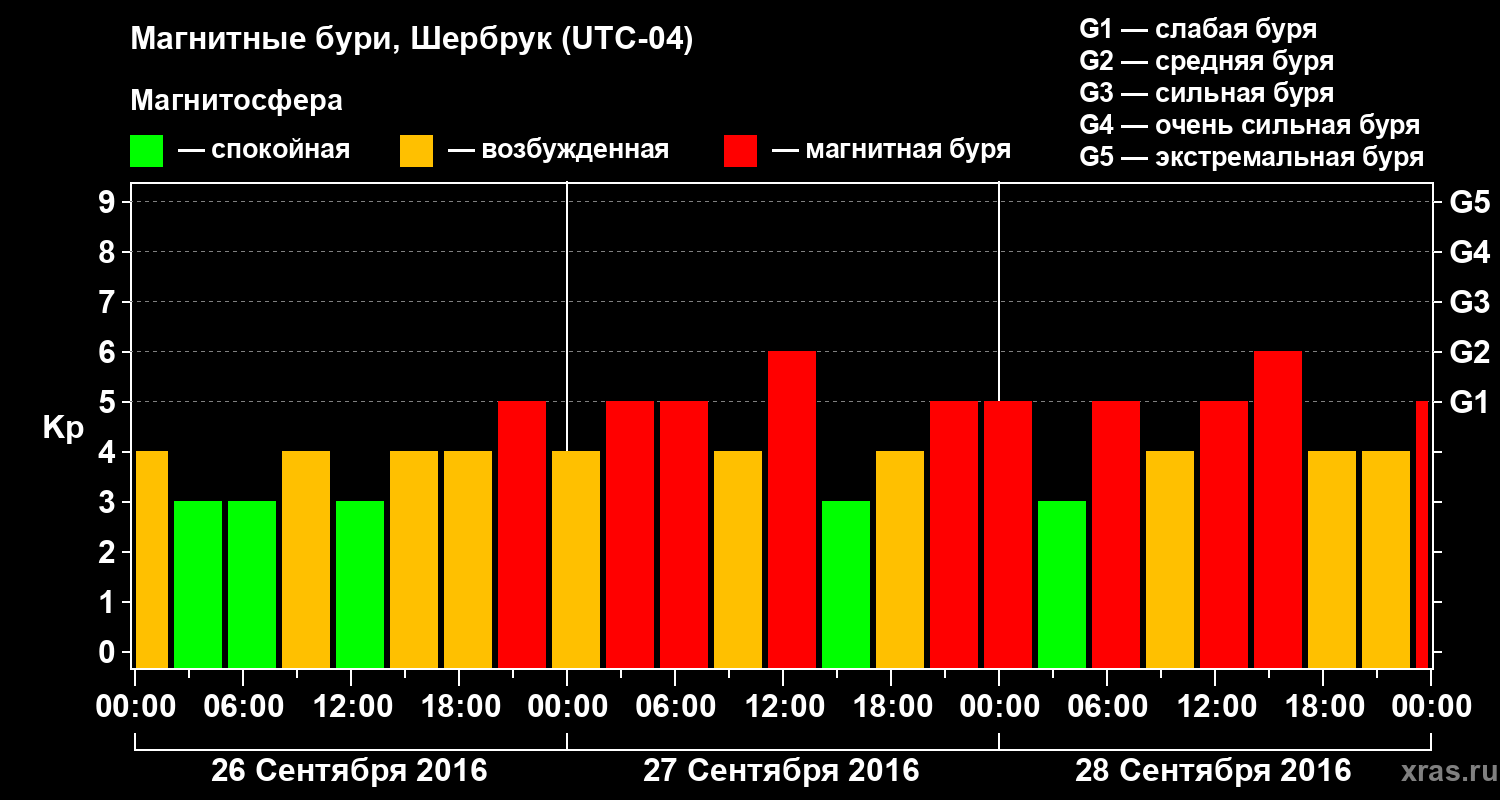Click the 'G4' label on the right axis
The image size is (1500, 800).
pos(1469,252)
